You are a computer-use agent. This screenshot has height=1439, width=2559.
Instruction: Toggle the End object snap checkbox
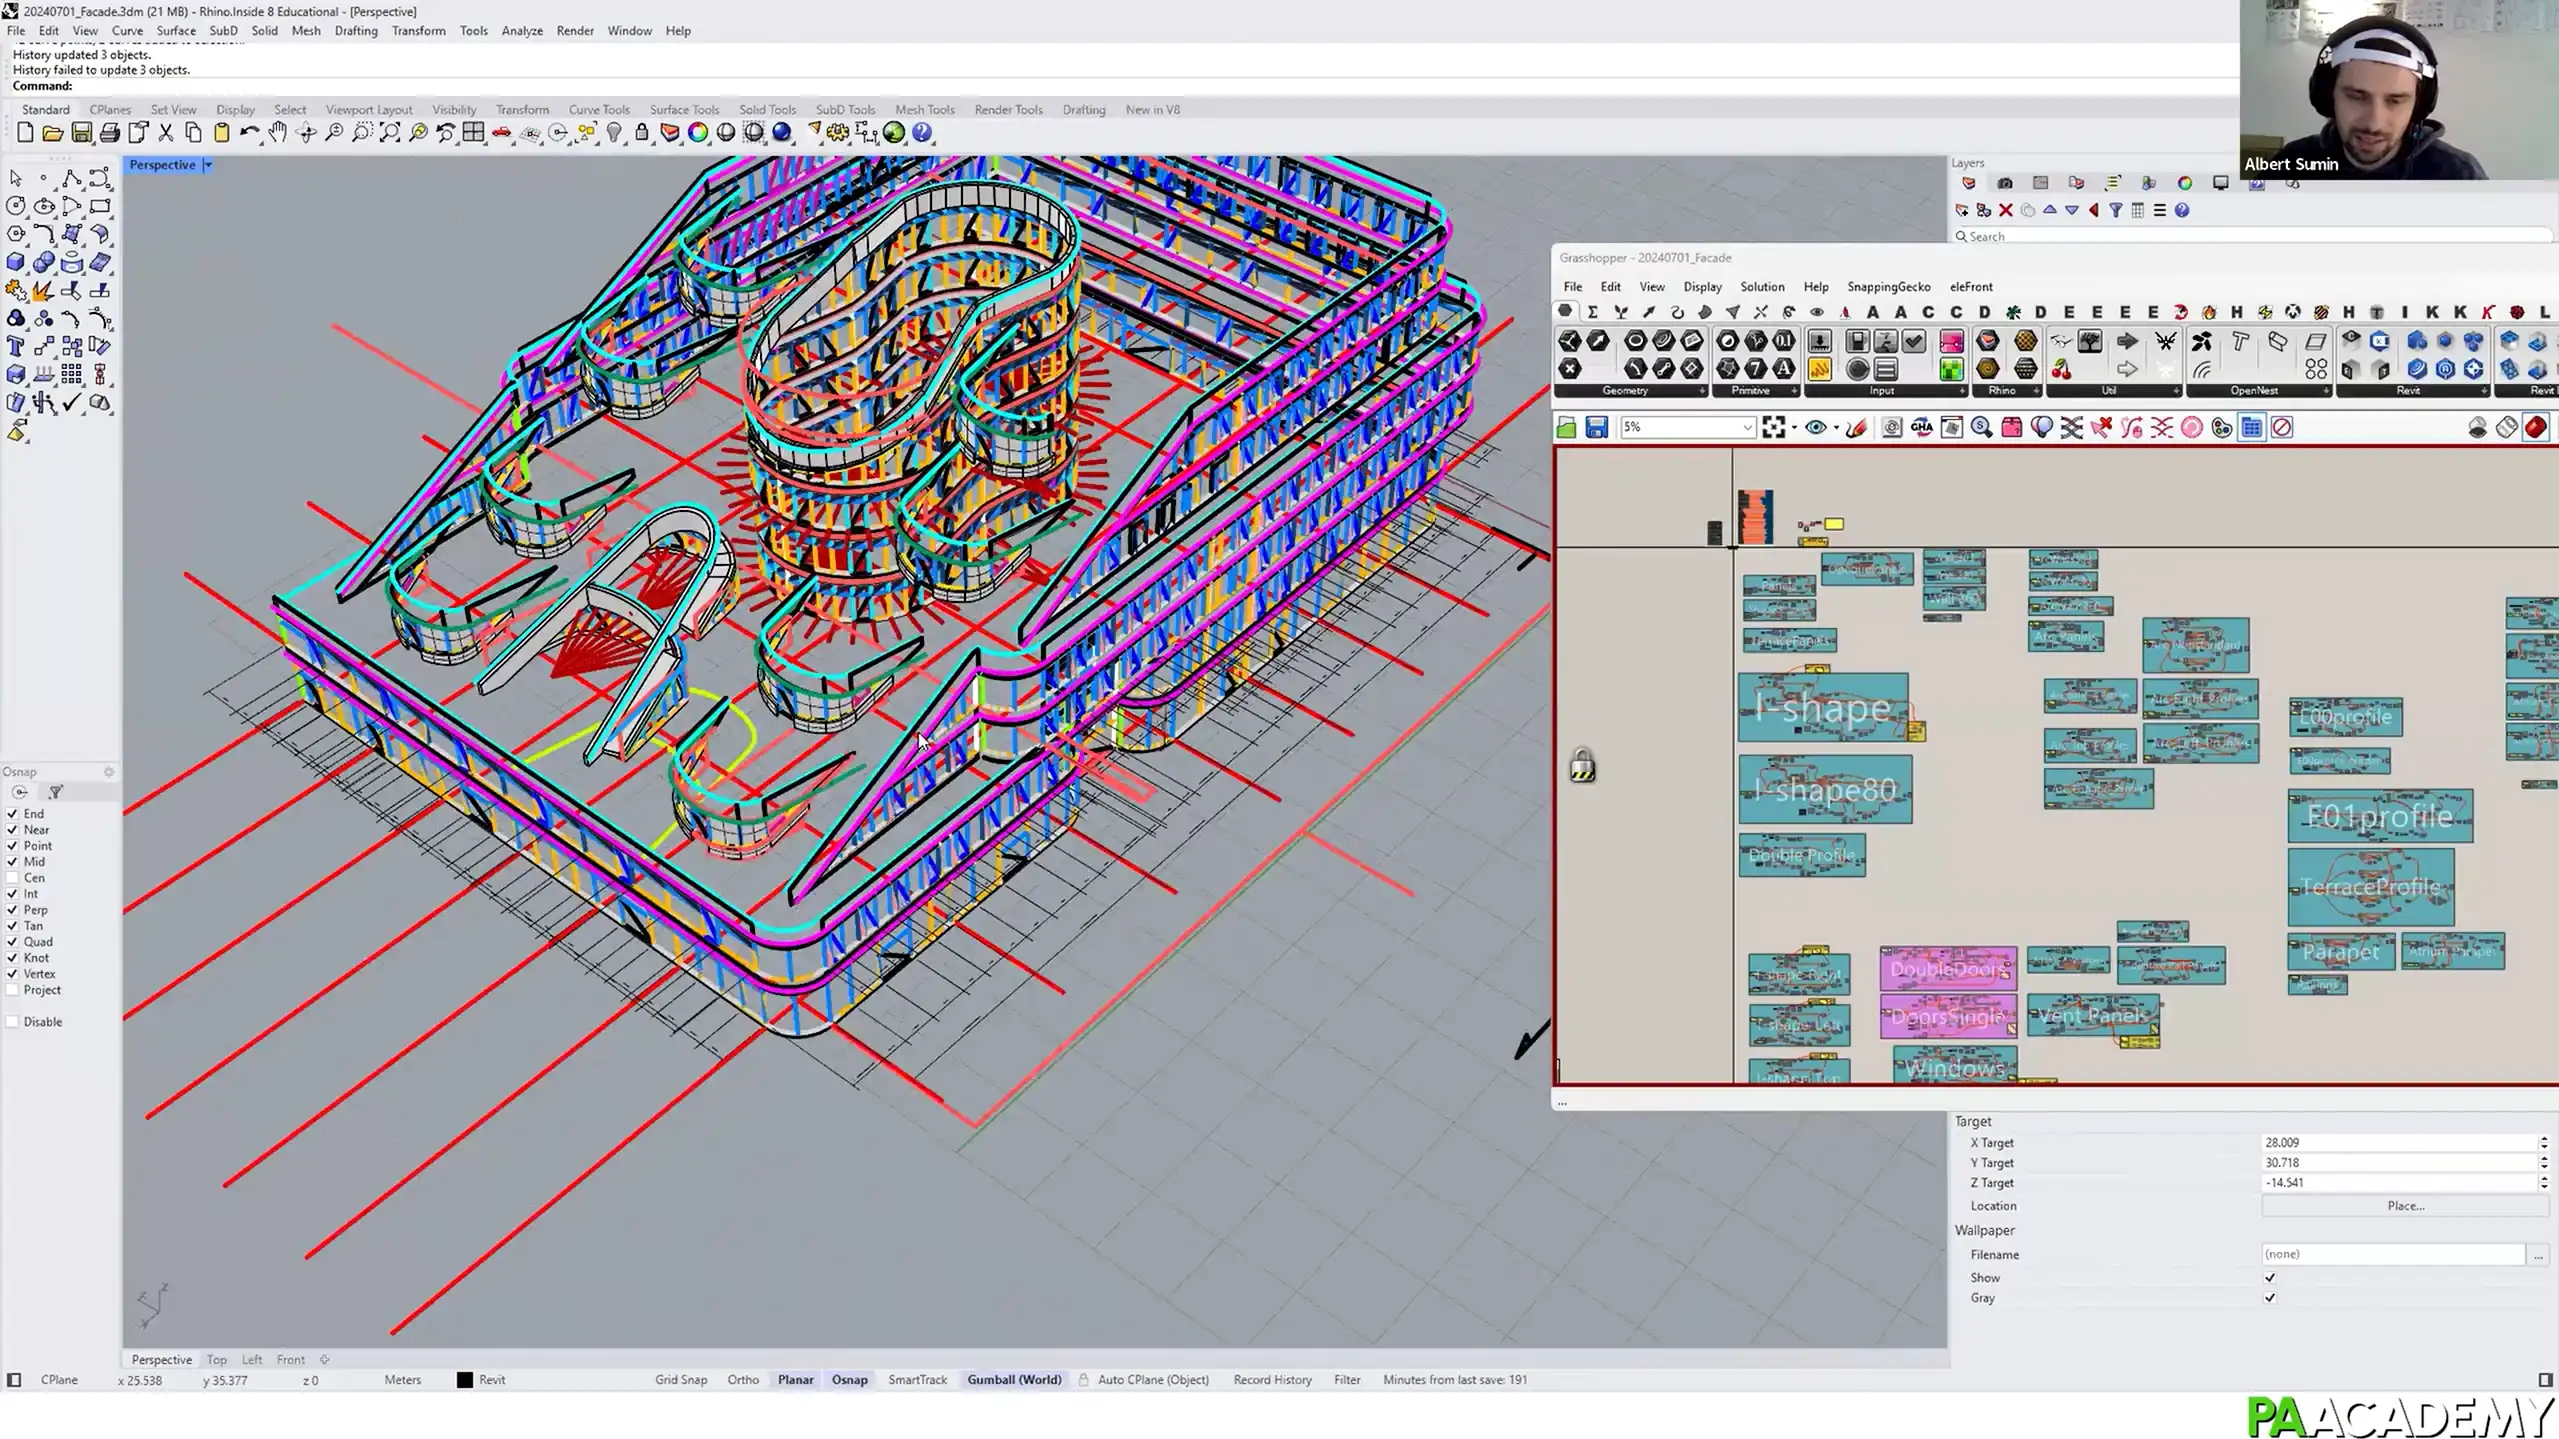(x=13, y=813)
